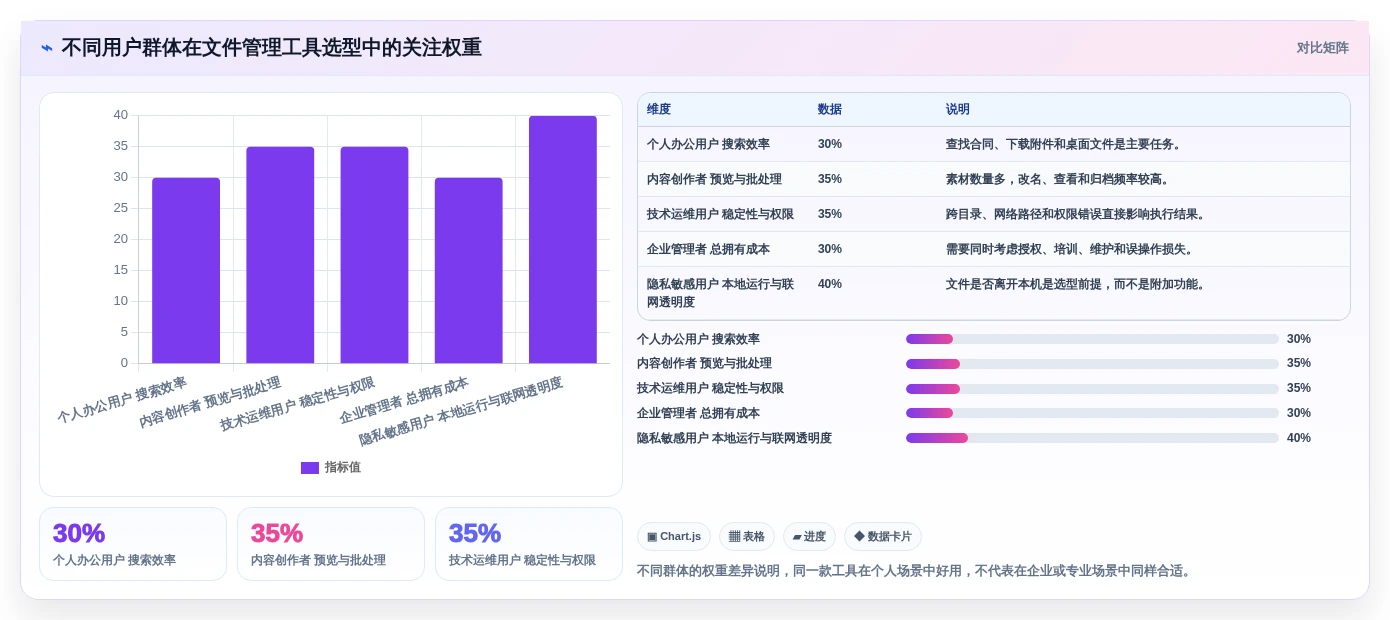Click the 40% value in the table
This screenshot has width=1390, height=620.
[830, 284]
